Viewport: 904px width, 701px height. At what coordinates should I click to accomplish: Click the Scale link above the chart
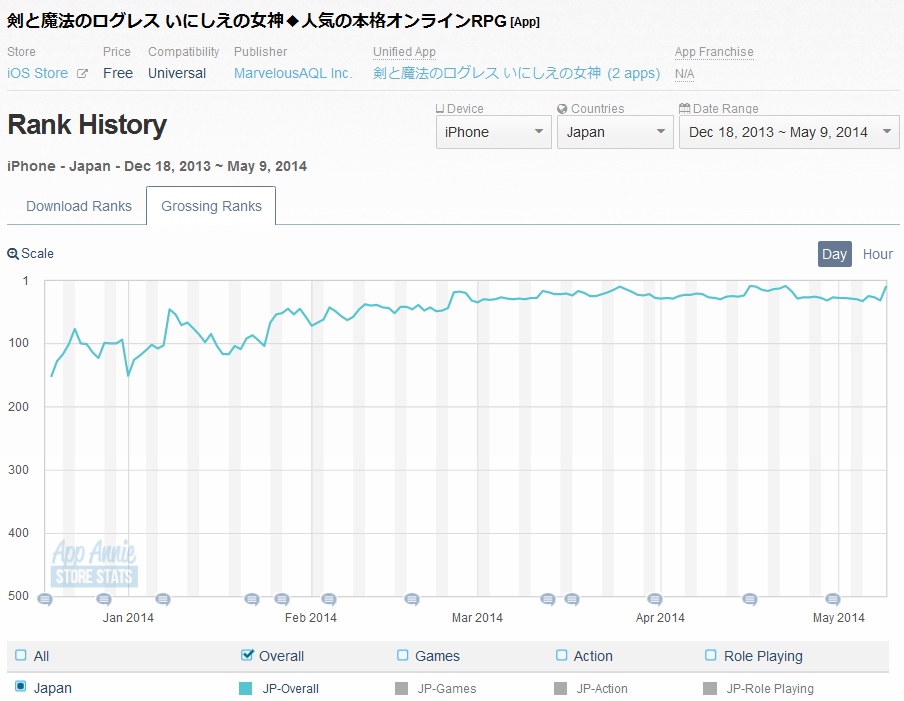point(37,254)
